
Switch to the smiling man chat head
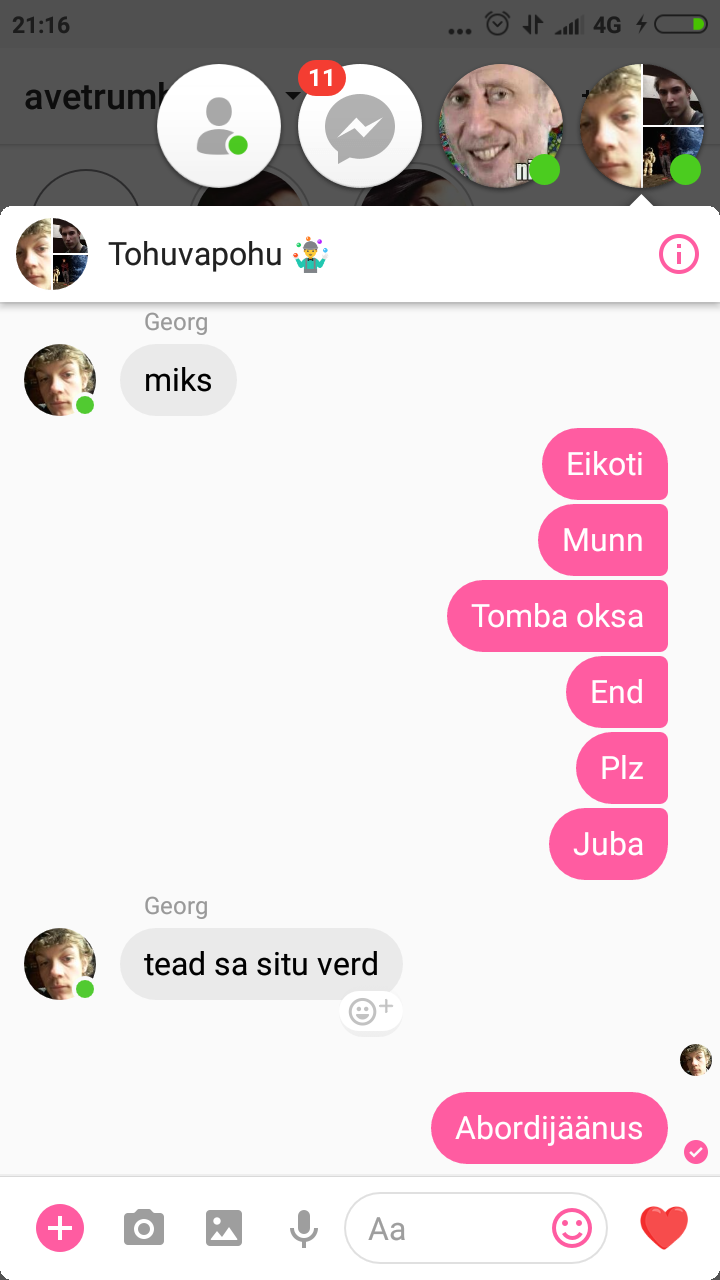pos(501,125)
